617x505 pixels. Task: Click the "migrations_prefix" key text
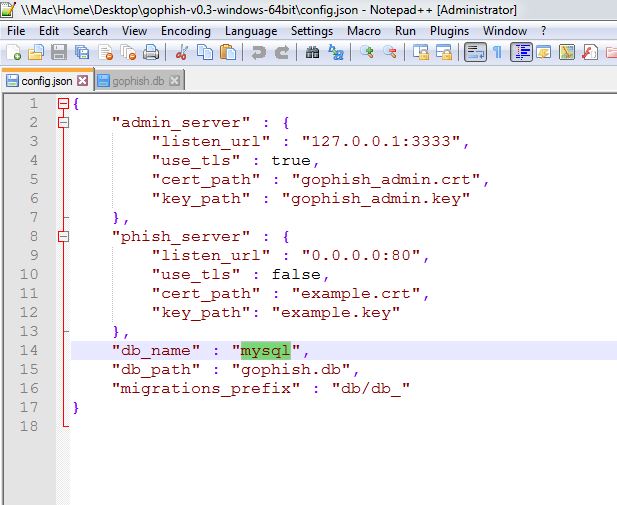click(x=206, y=388)
